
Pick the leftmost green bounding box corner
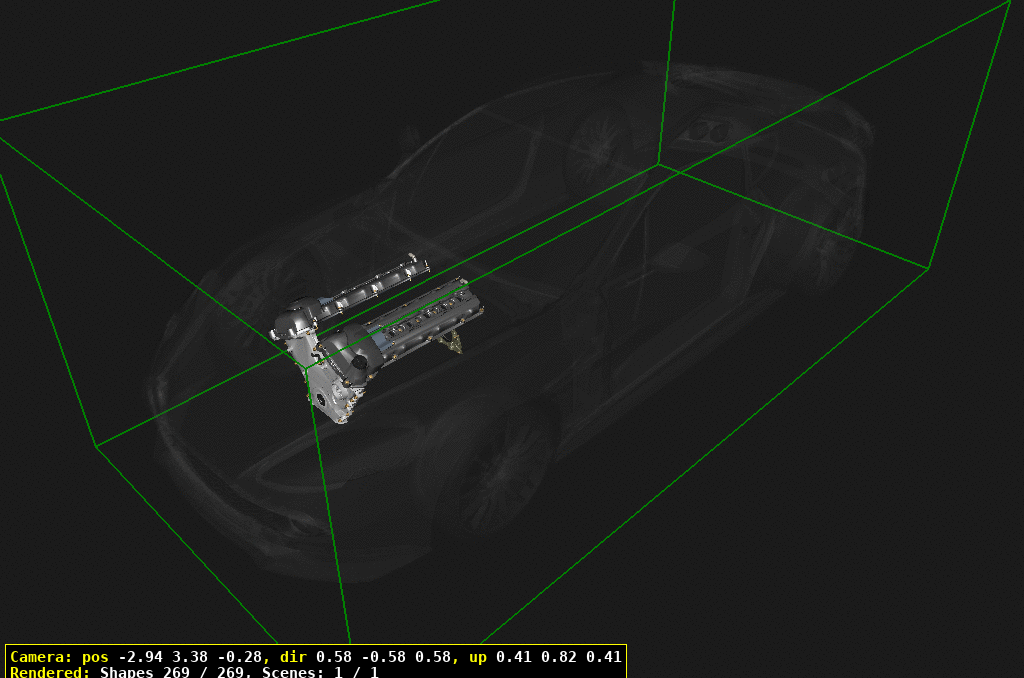[x=97, y=446]
